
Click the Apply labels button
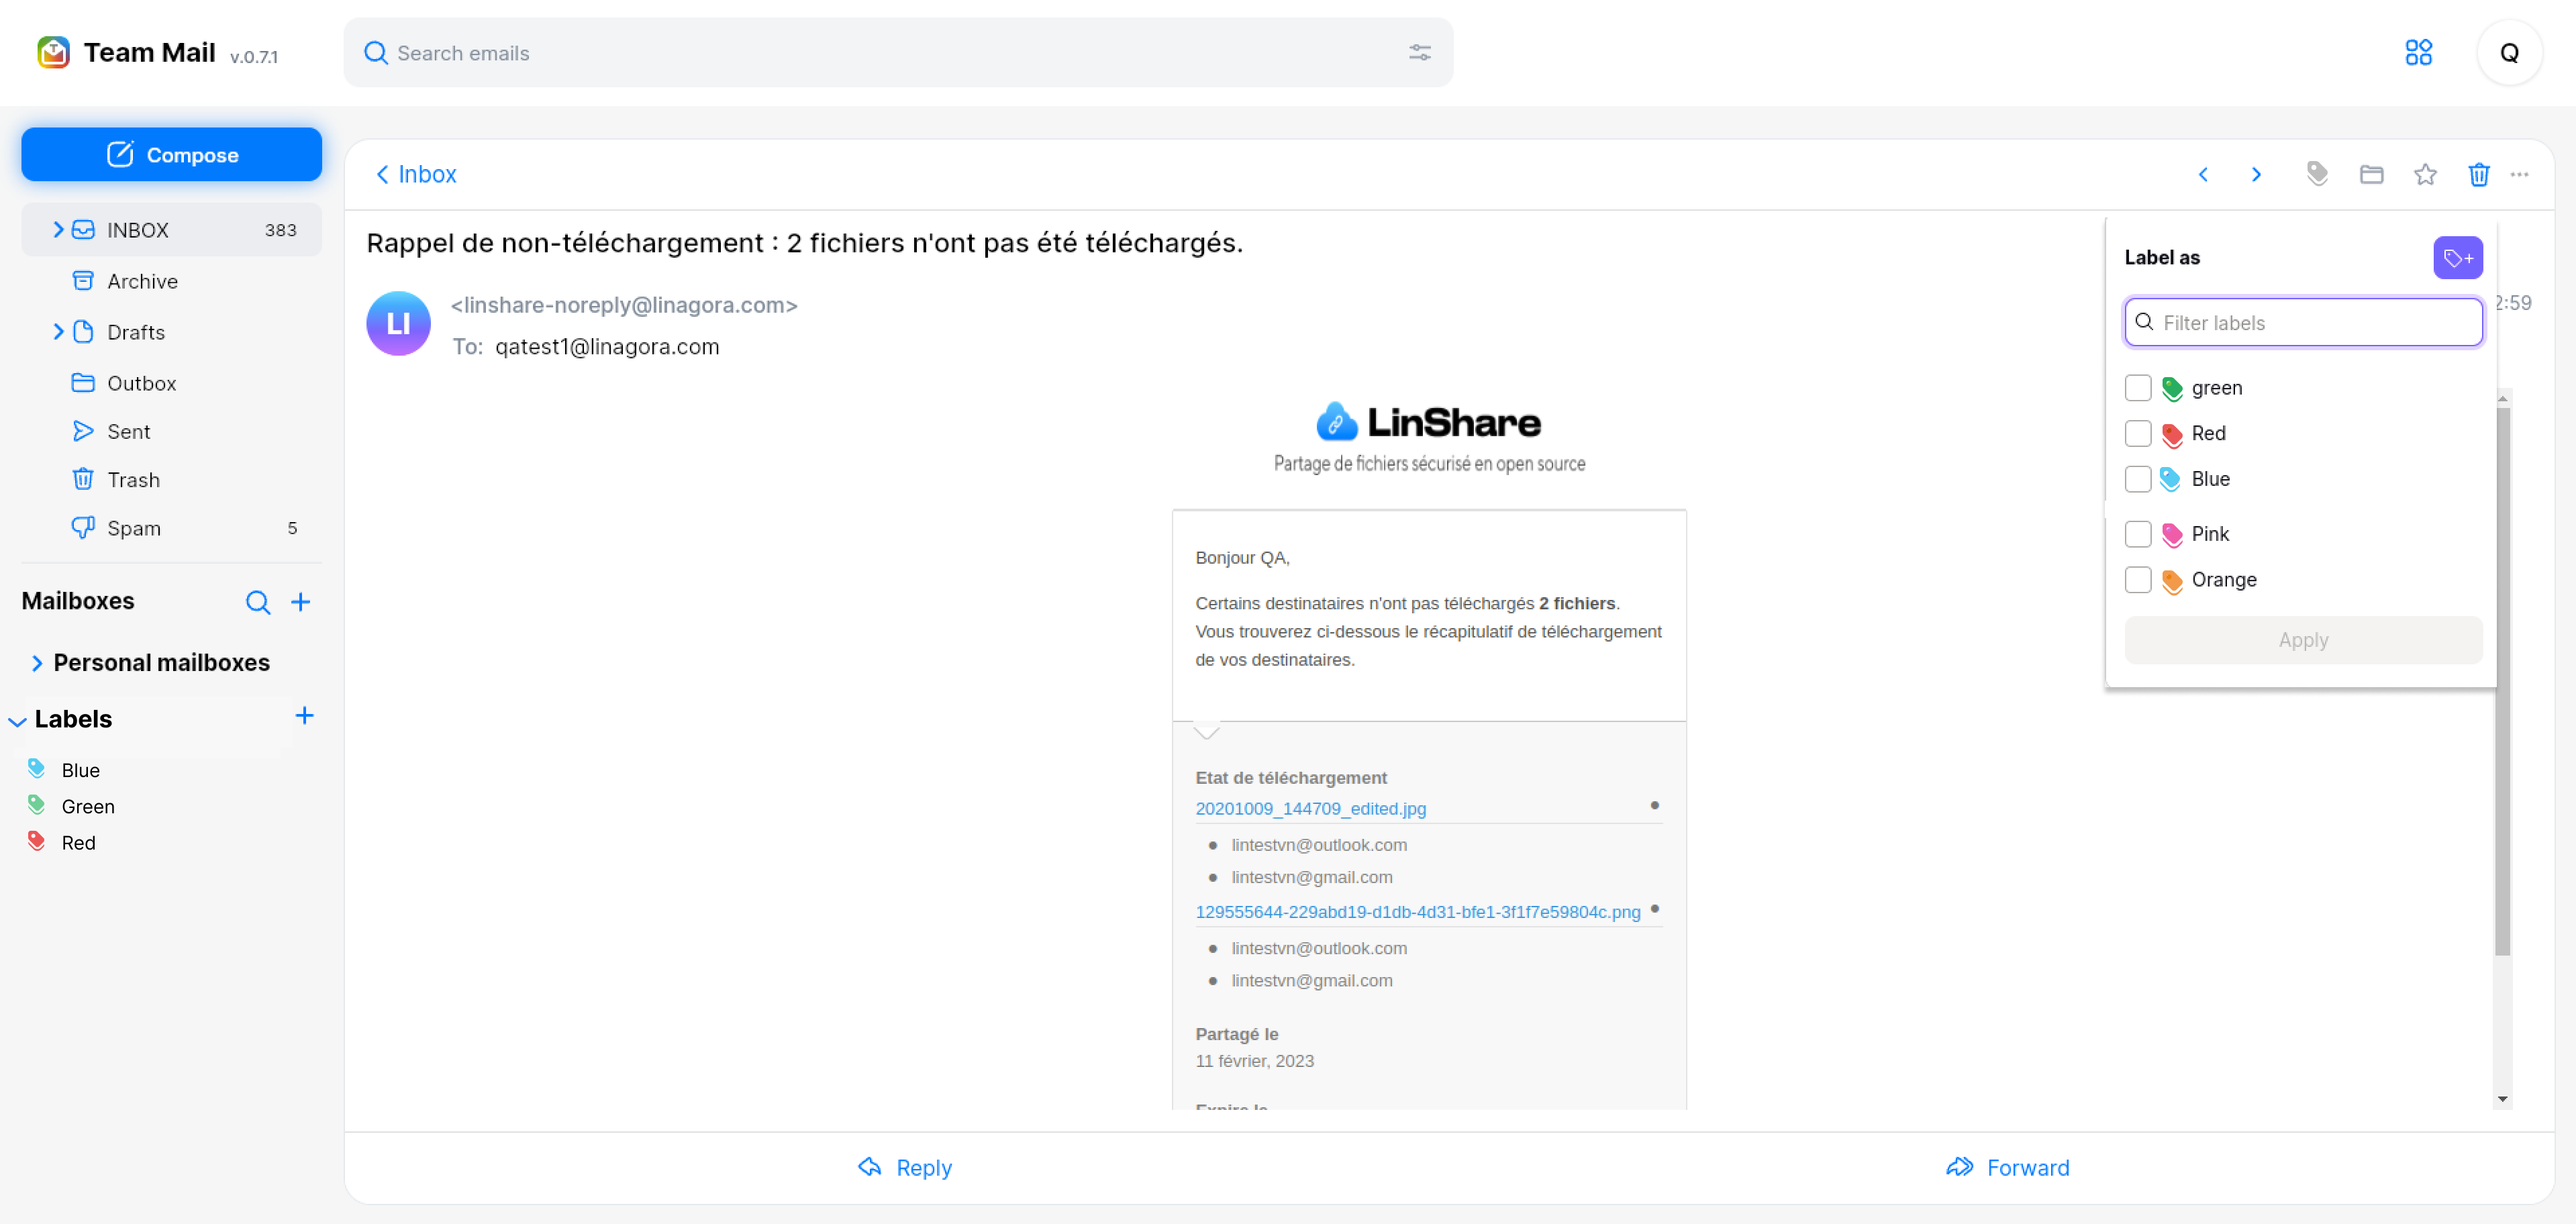click(2303, 640)
